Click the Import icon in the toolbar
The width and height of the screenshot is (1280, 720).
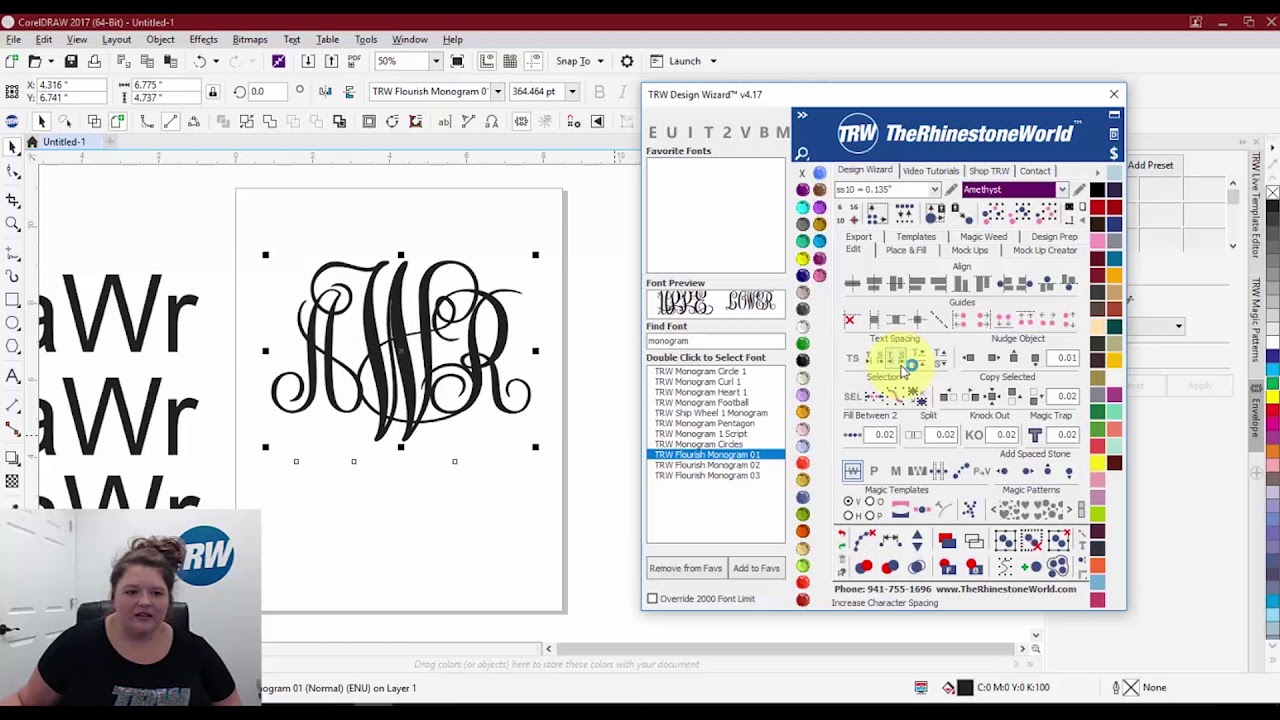(308, 61)
